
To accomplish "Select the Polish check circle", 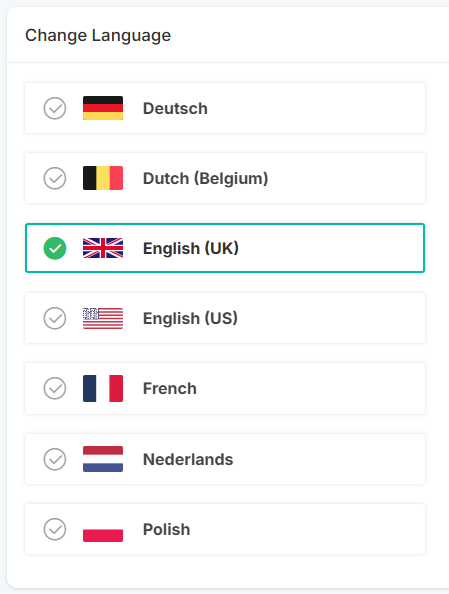I will [x=55, y=529].
